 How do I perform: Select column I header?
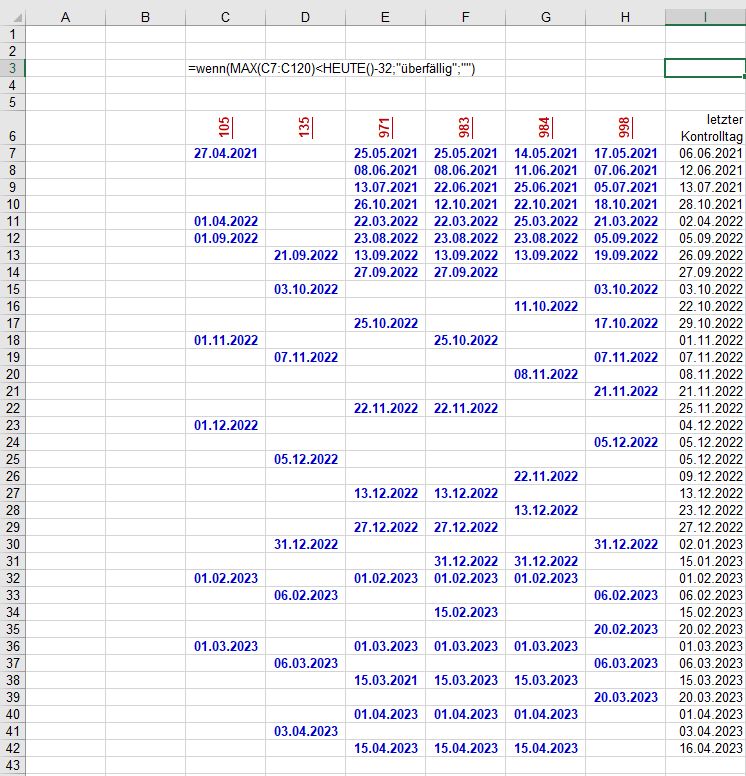point(705,18)
